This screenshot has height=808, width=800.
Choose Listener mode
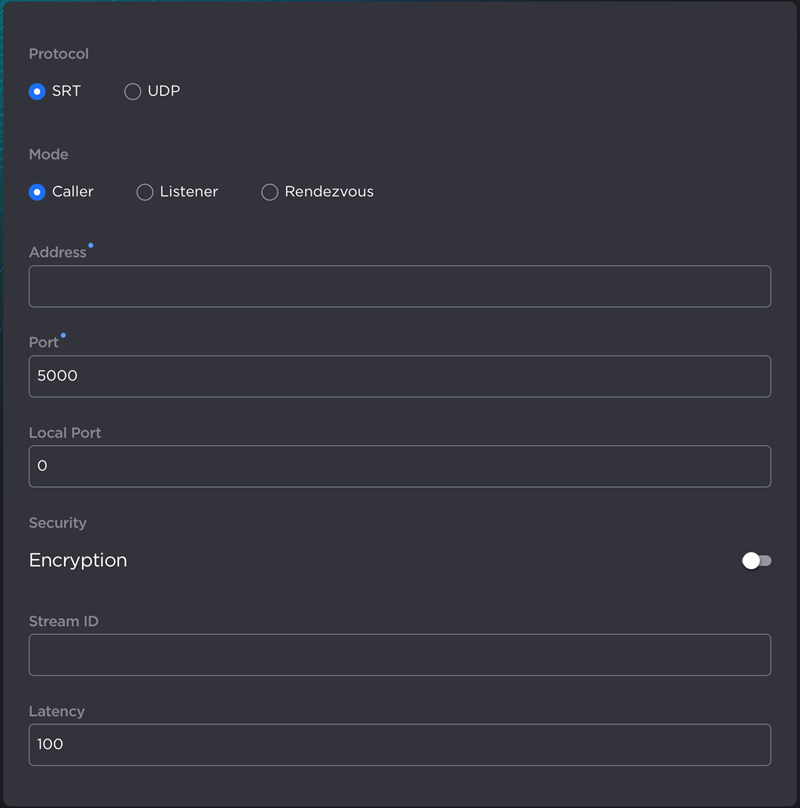144,192
